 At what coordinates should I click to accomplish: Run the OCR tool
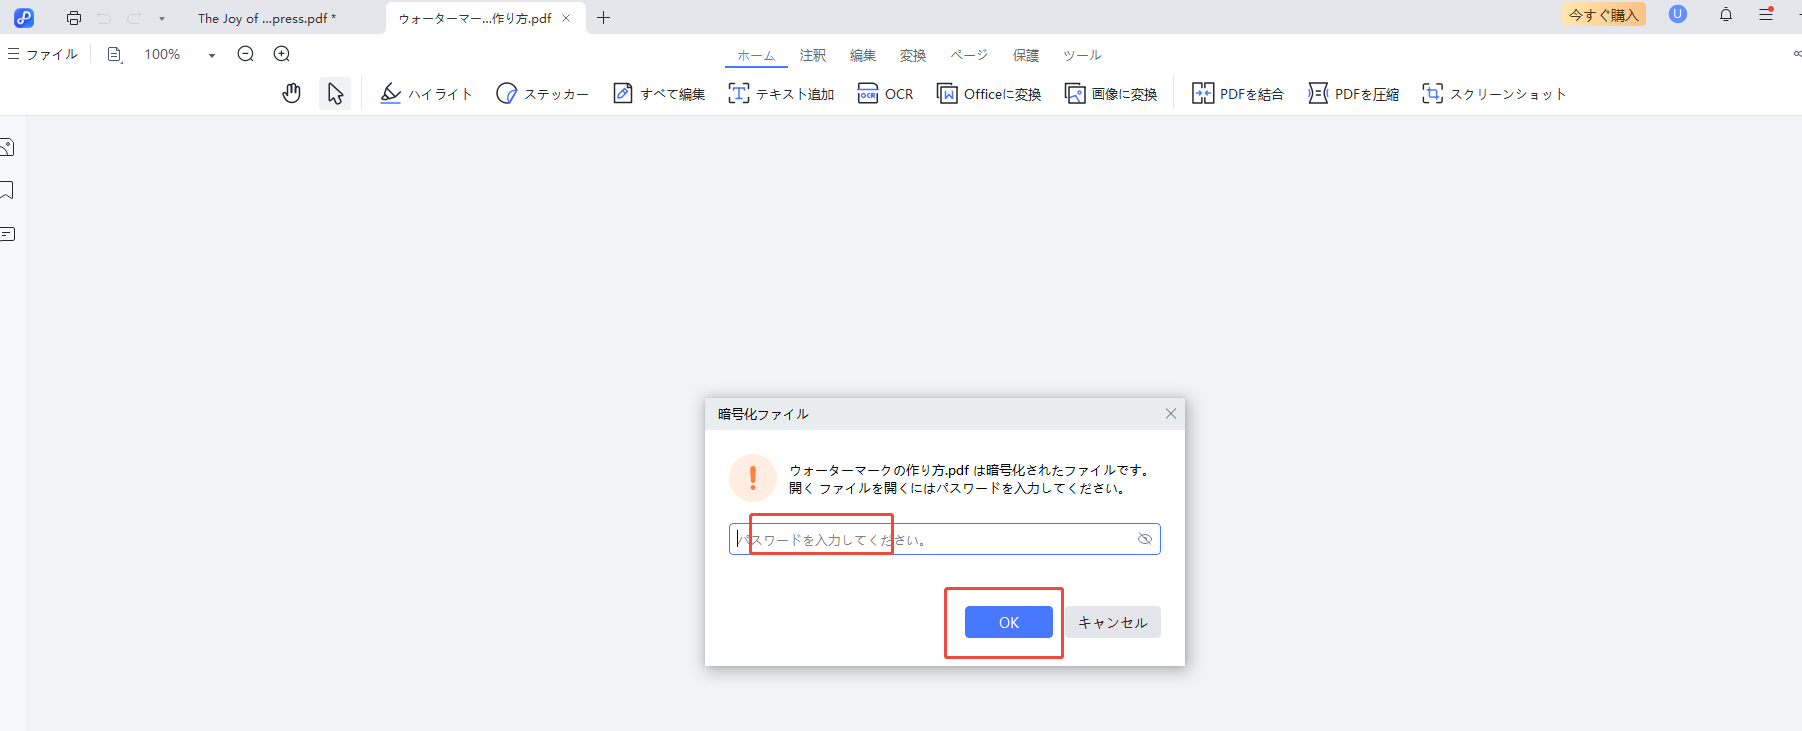886,94
